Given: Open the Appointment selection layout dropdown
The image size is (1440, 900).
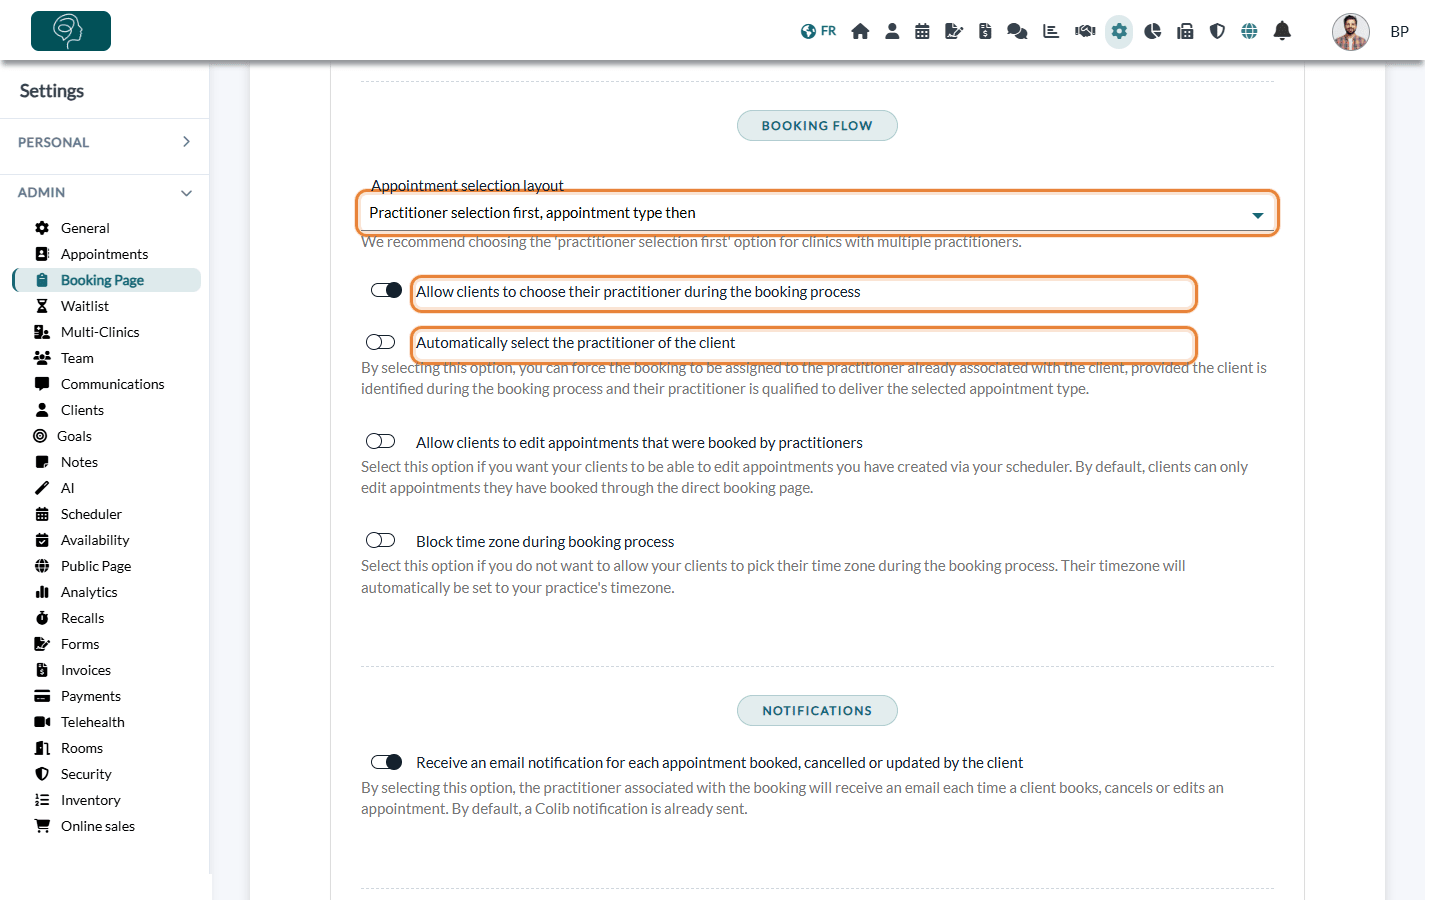Looking at the screenshot, I should pyautogui.click(x=817, y=213).
